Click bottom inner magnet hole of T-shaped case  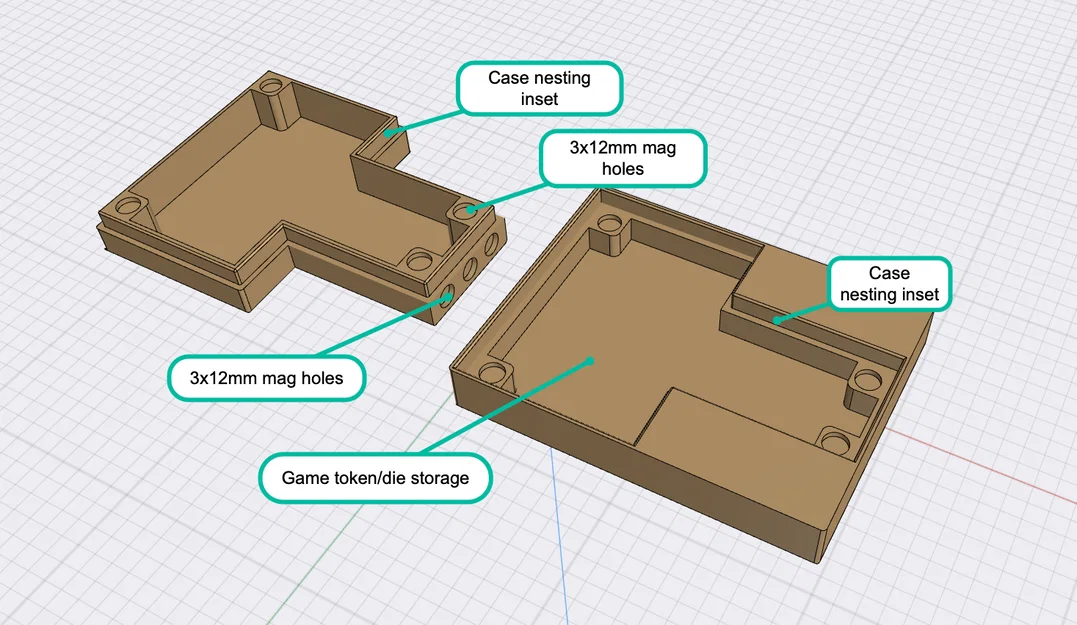click(419, 261)
